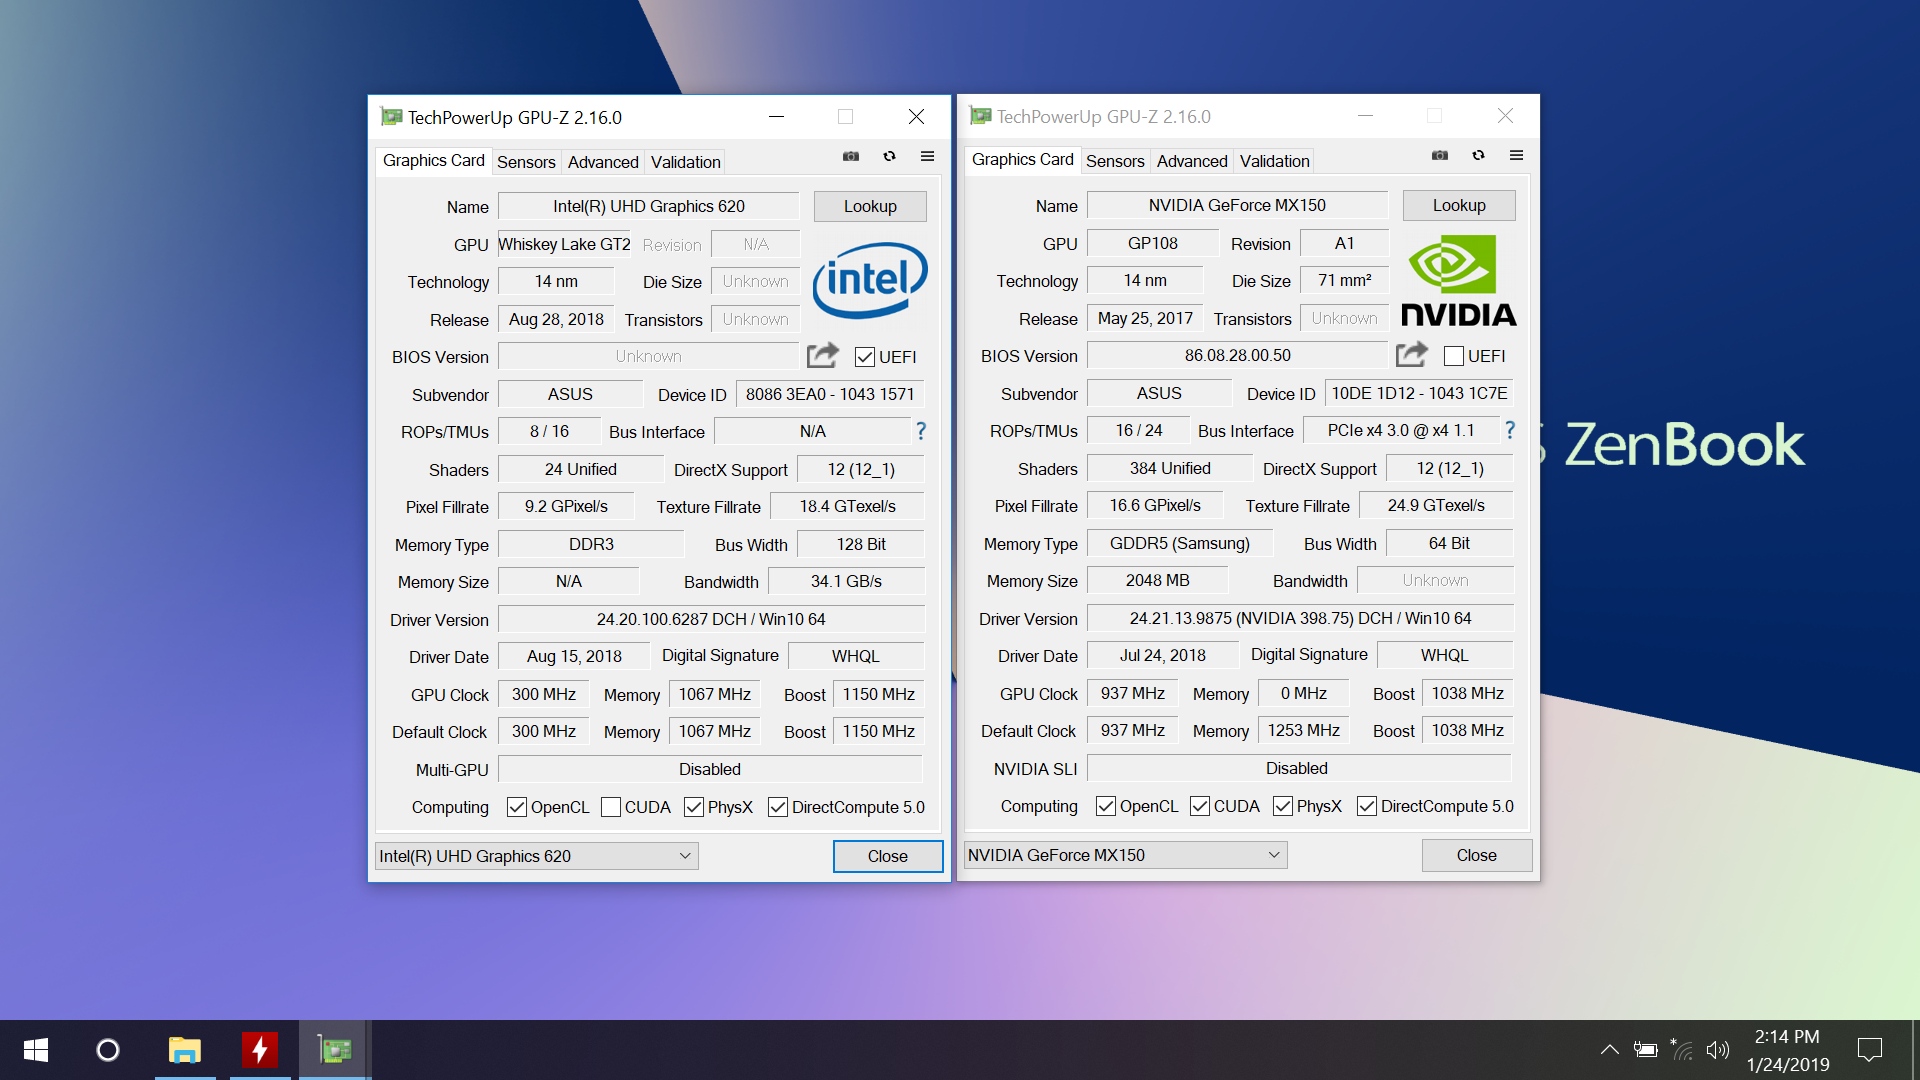Open the hamburger menu in Intel GPU-Z window
The width and height of the screenshot is (1920, 1080).
coord(927,156)
